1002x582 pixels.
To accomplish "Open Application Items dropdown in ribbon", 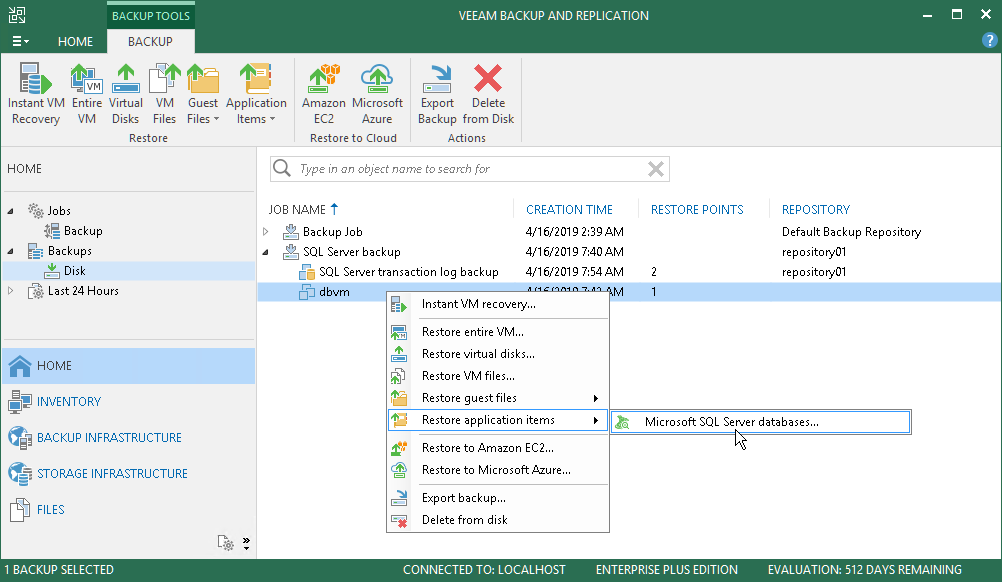I will click(256, 94).
